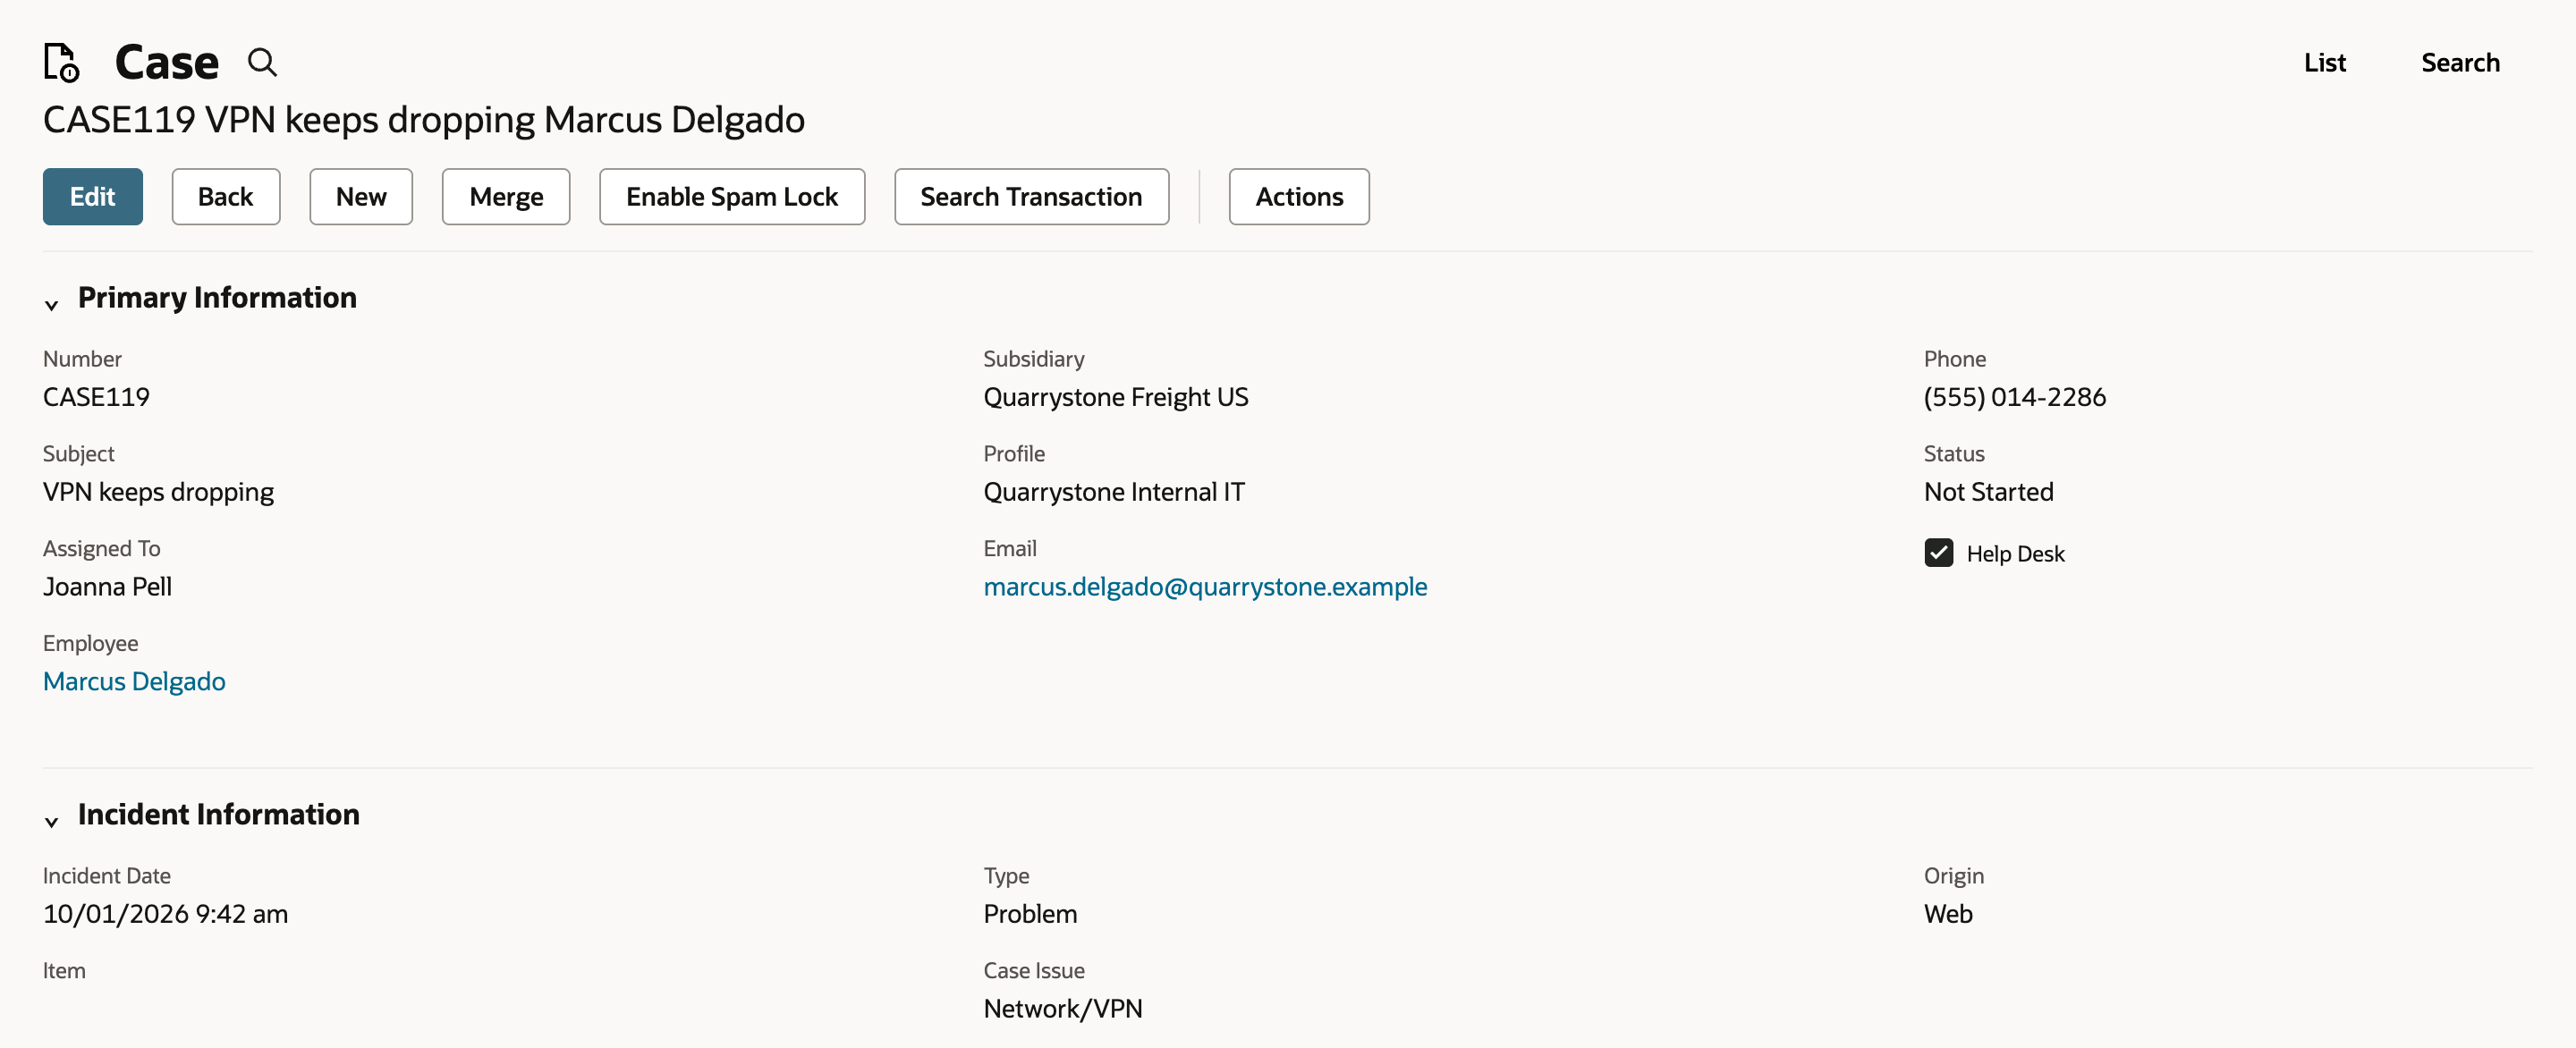This screenshot has width=2576, height=1048.
Task: Open the Actions menu
Action: pyautogui.click(x=1298, y=197)
